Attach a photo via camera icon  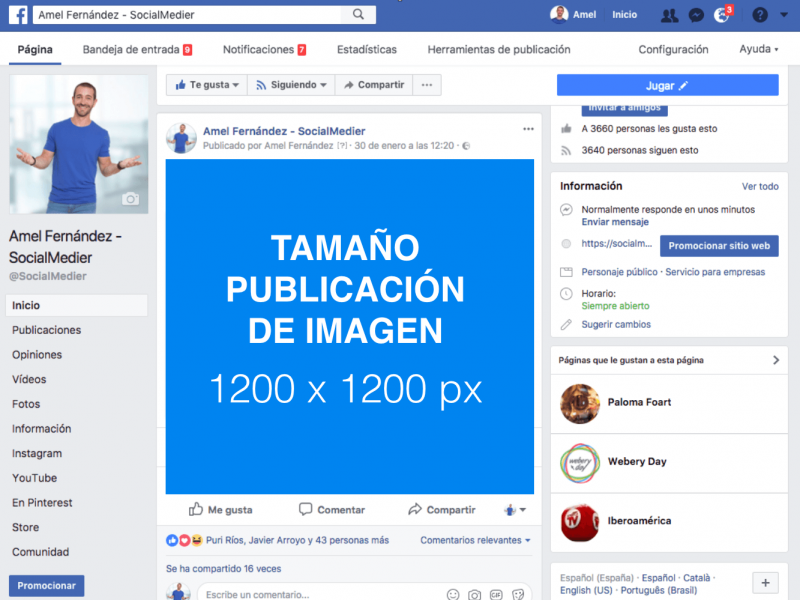coord(474,594)
